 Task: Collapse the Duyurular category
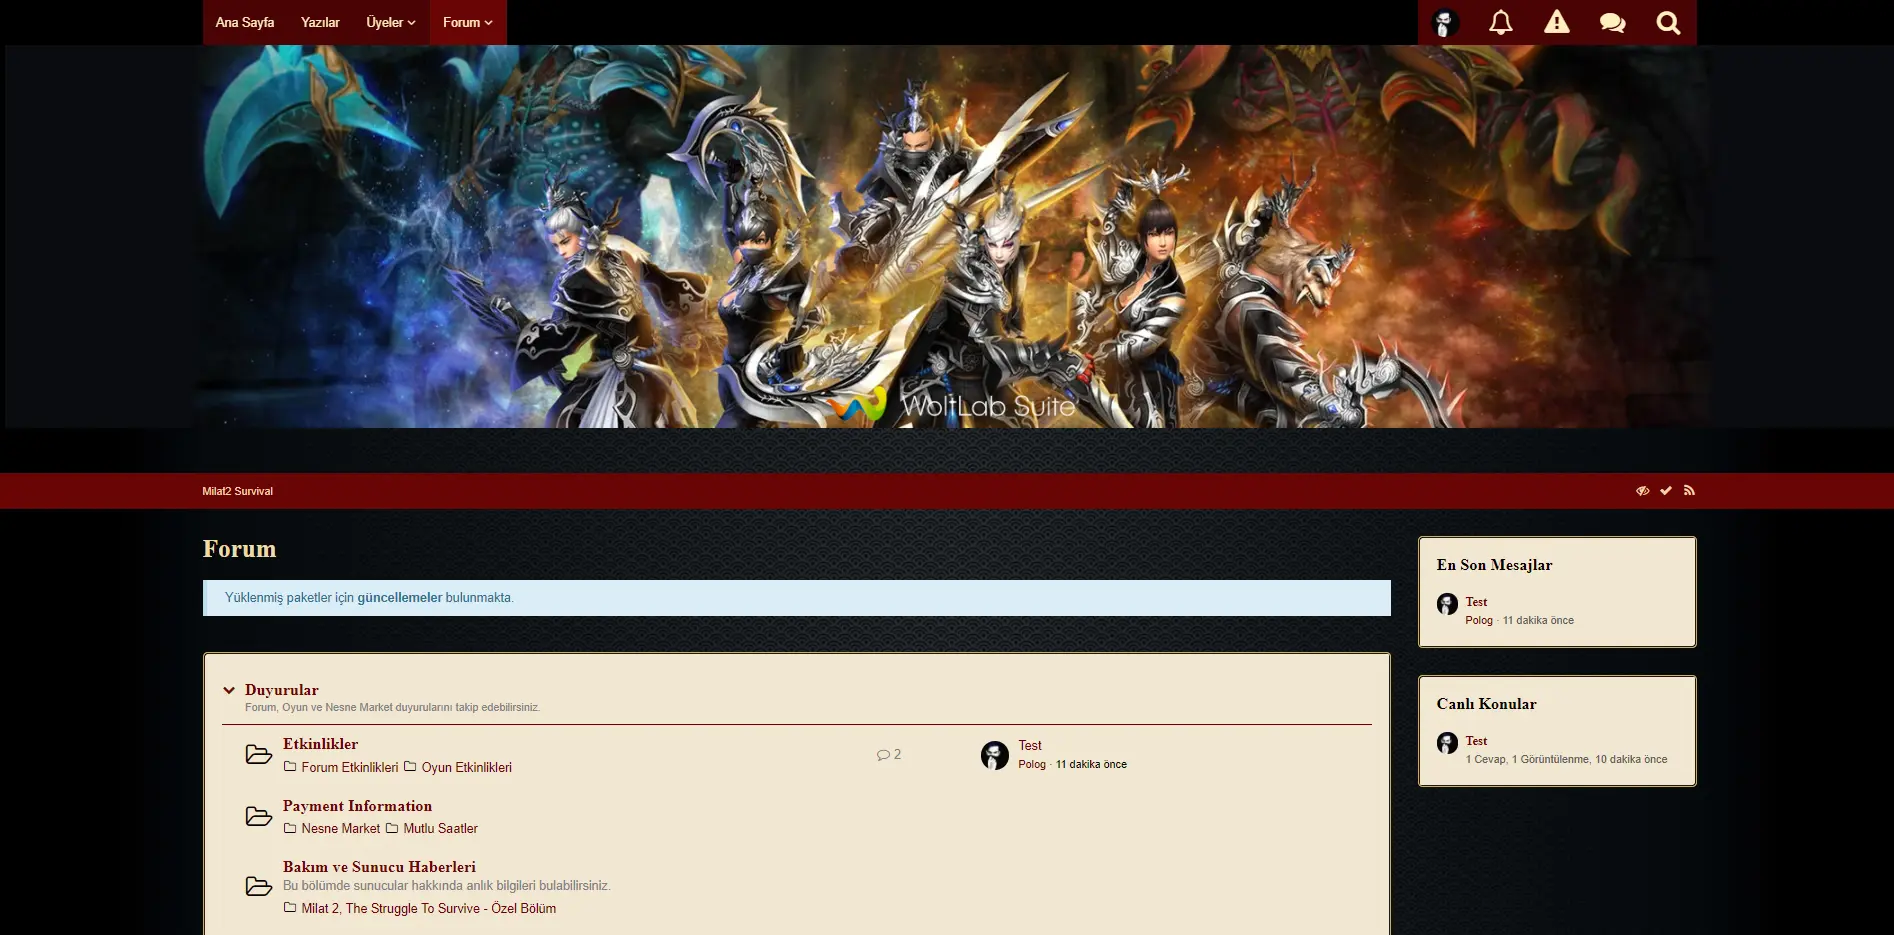click(229, 690)
